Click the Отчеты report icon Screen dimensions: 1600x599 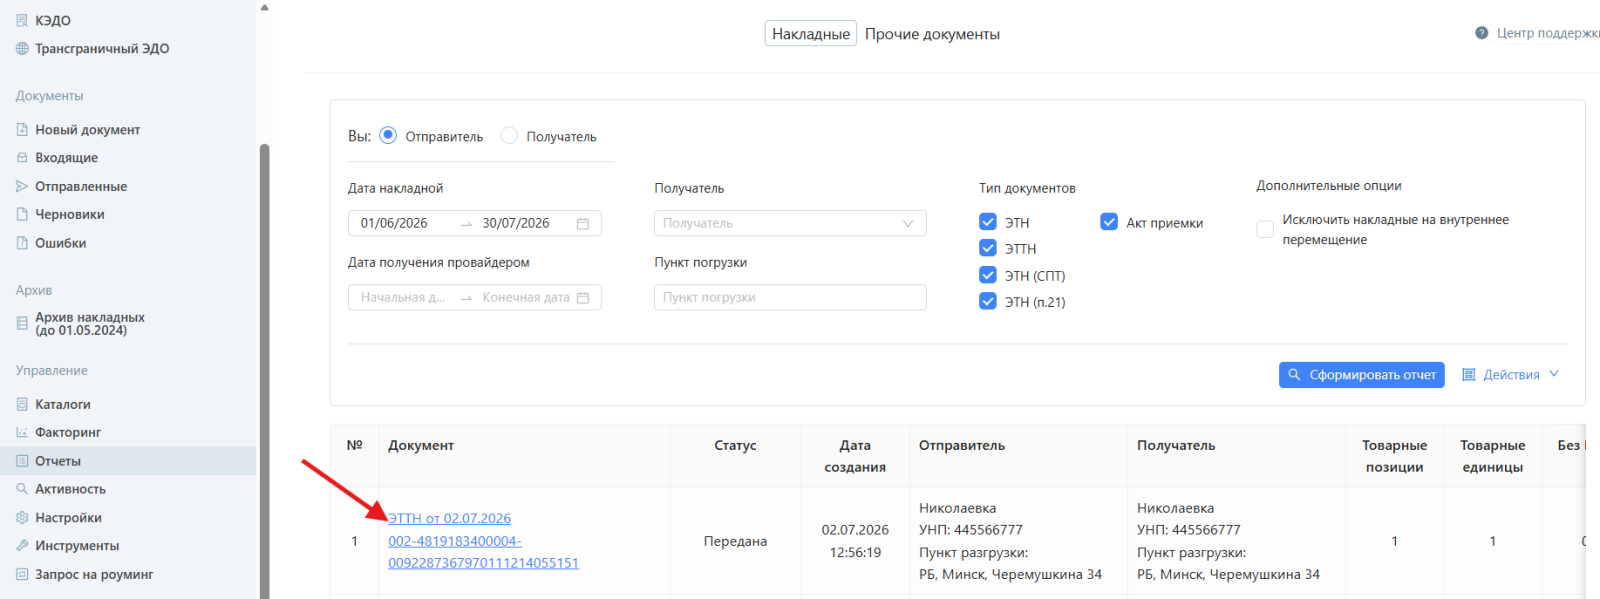22,461
